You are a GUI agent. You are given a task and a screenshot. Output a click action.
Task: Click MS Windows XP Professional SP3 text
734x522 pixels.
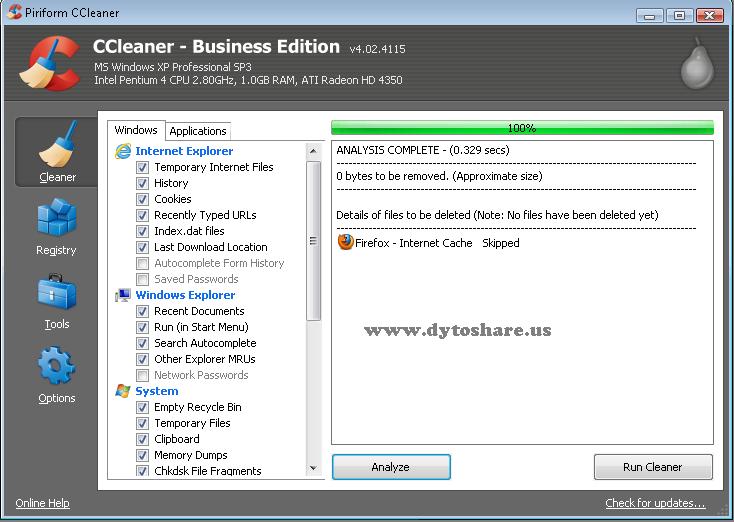point(173,67)
